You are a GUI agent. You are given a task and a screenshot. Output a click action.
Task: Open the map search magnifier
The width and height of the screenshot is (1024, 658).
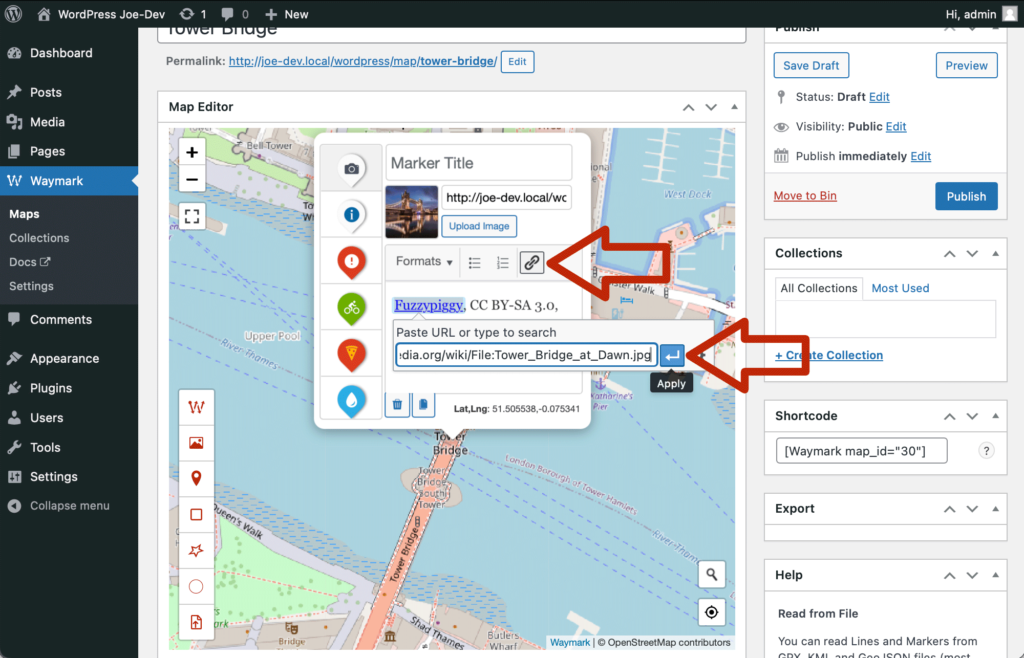point(711,574)
